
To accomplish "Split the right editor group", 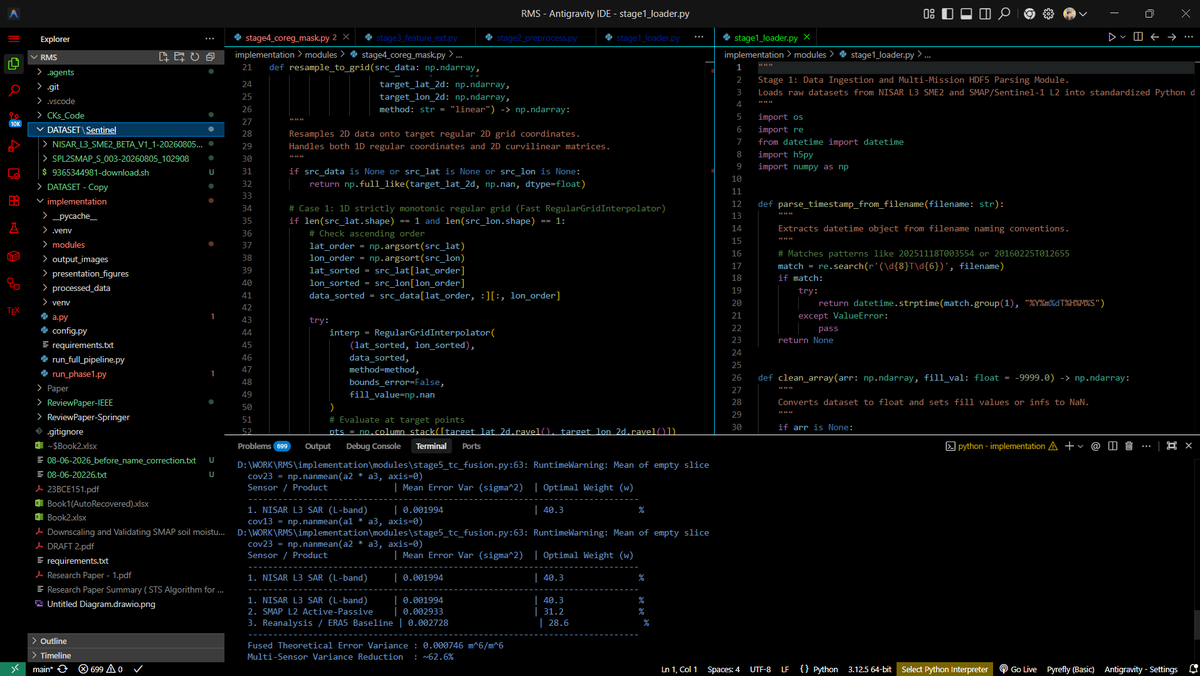I will pos(1140,38).
